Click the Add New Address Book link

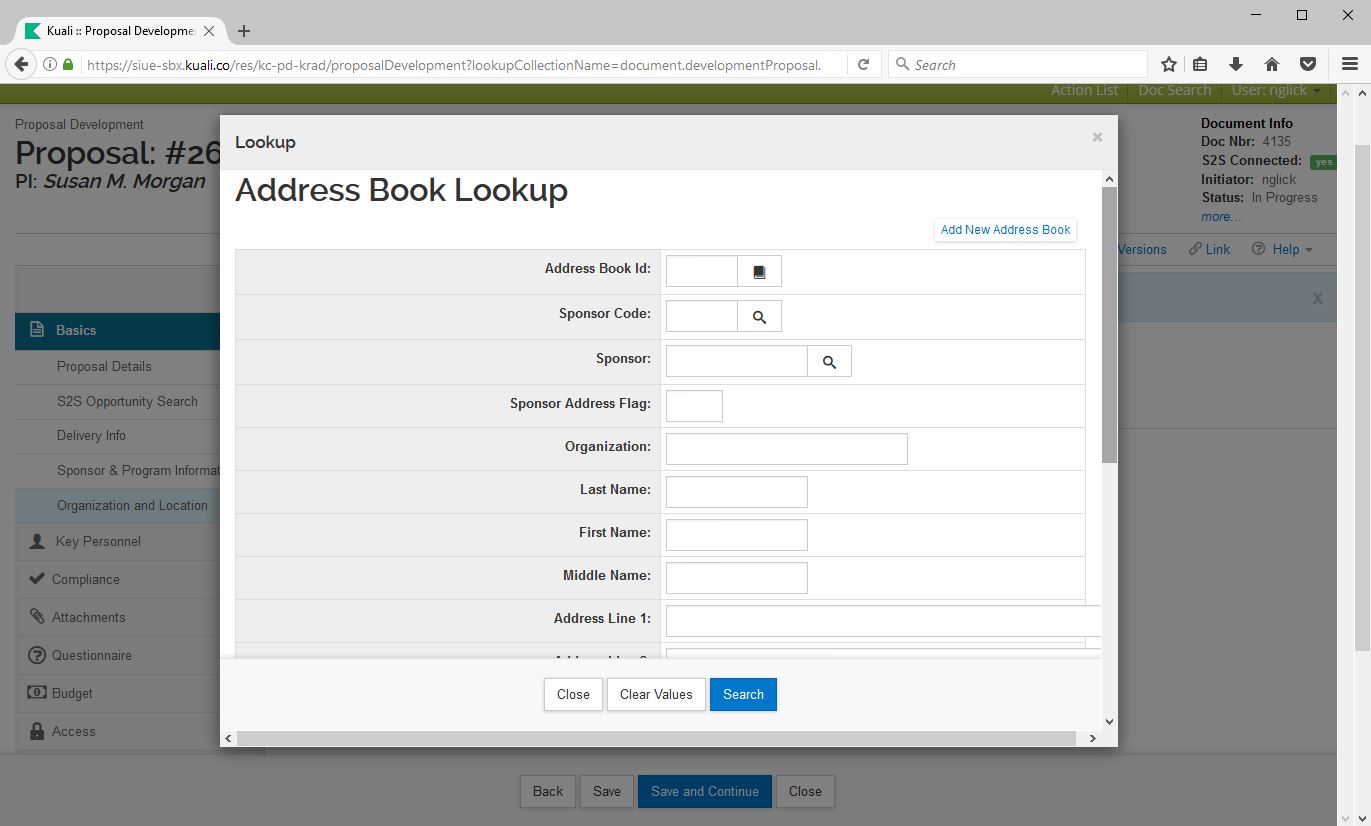(1005, 230)
